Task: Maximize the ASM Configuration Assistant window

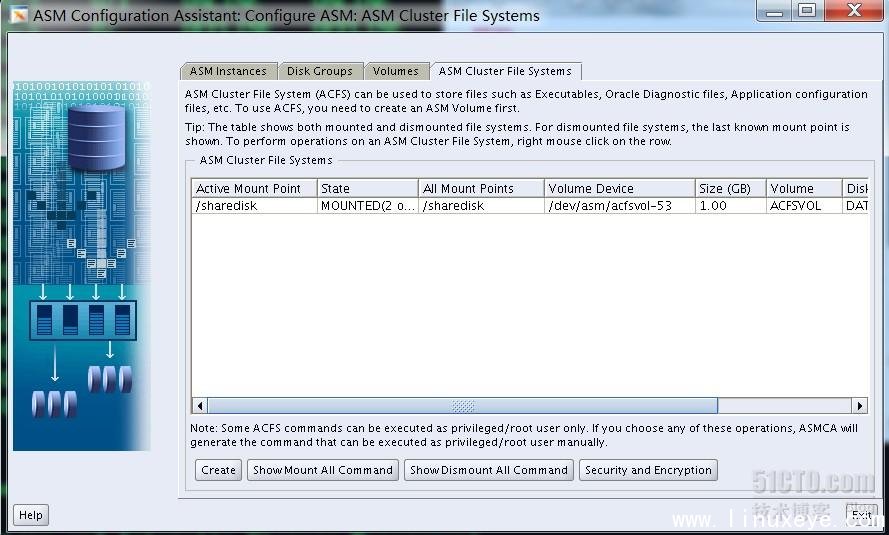Action: coord(807,11)
